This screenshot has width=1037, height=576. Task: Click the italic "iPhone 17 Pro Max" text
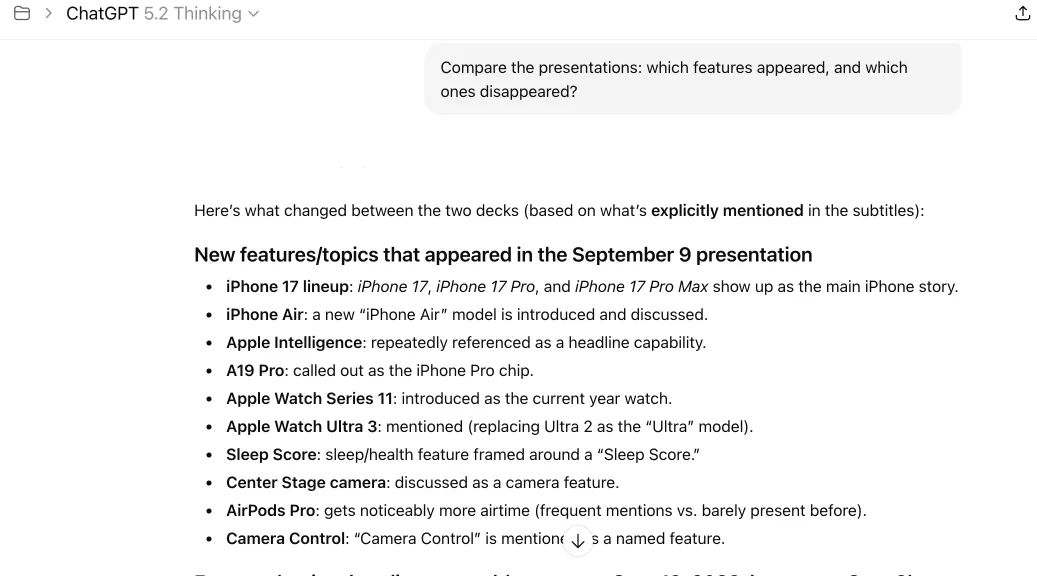click(641, 287)
